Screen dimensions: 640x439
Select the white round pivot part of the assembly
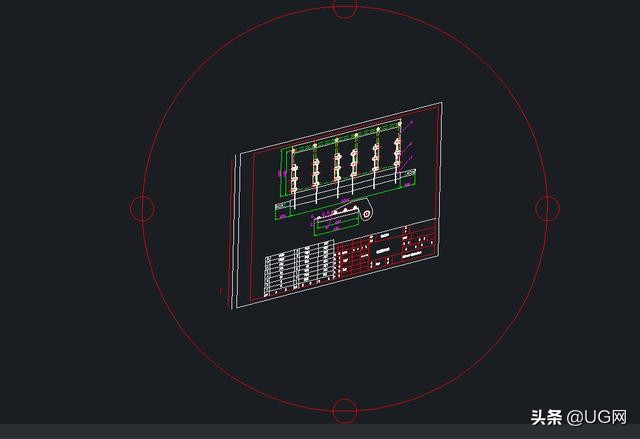[x=366, y=213]
